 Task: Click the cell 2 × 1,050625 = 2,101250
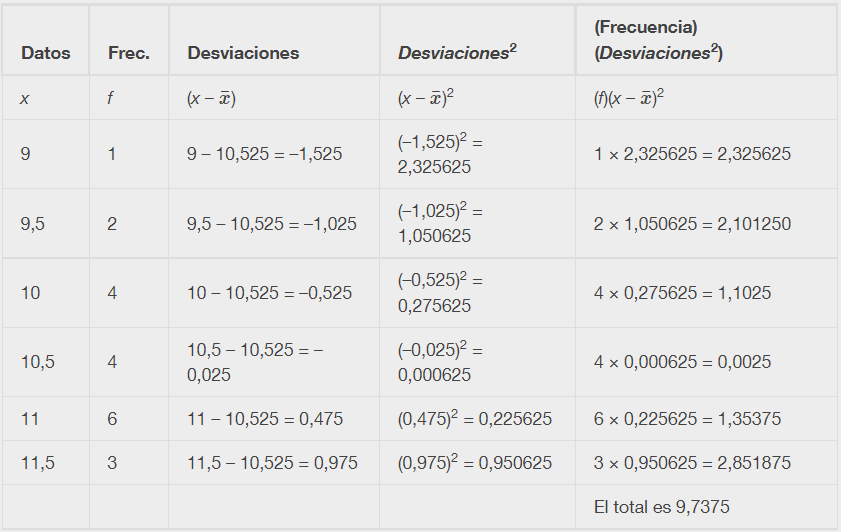pyautogui.click(x=692, y=224)
